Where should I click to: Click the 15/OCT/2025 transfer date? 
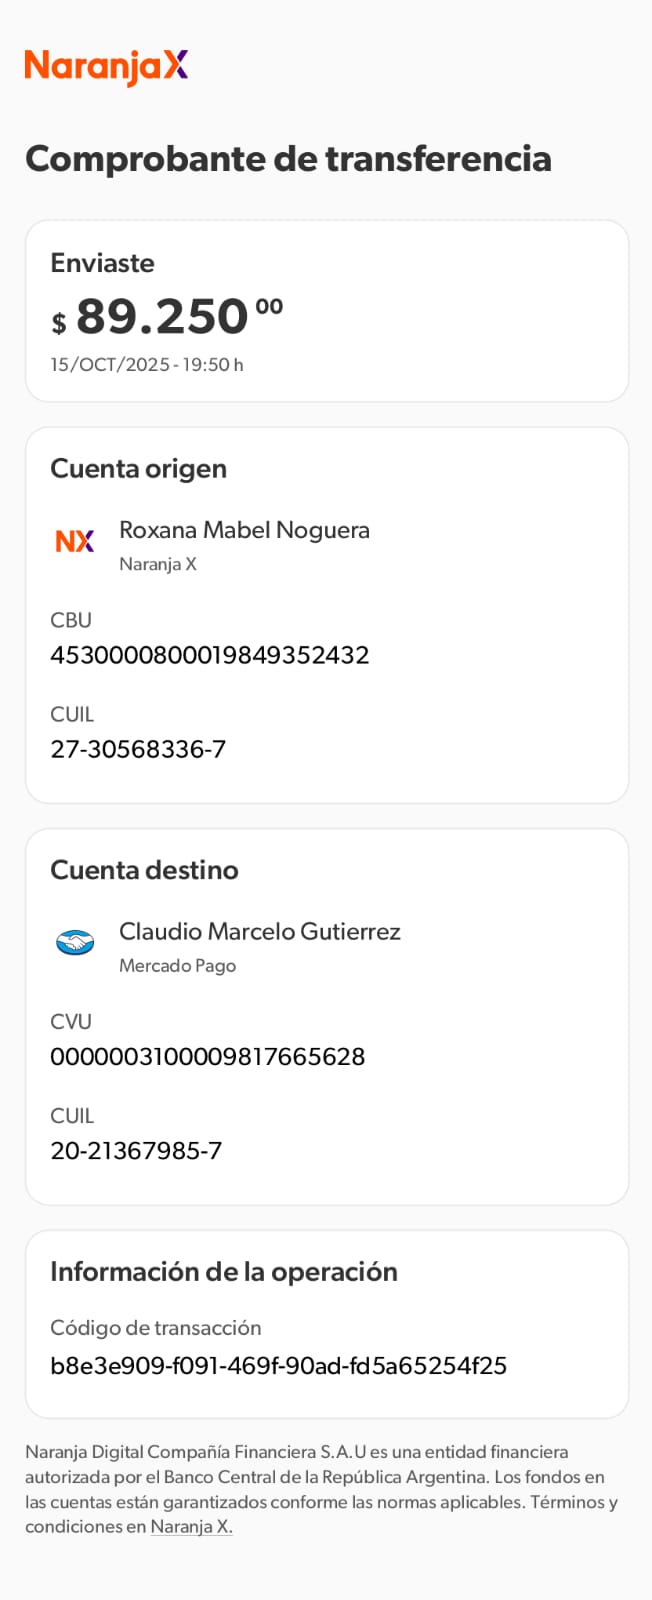[147, 365]
